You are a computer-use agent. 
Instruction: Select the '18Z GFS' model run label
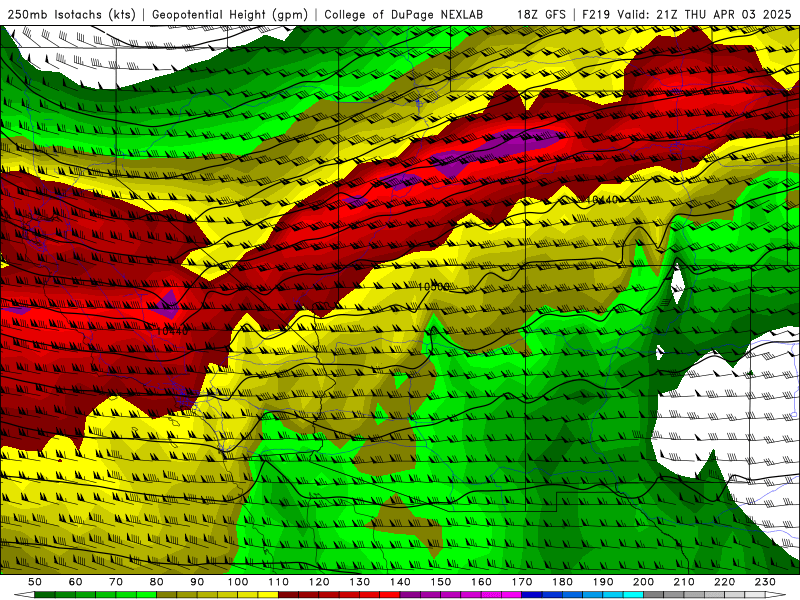coord(541,14)
